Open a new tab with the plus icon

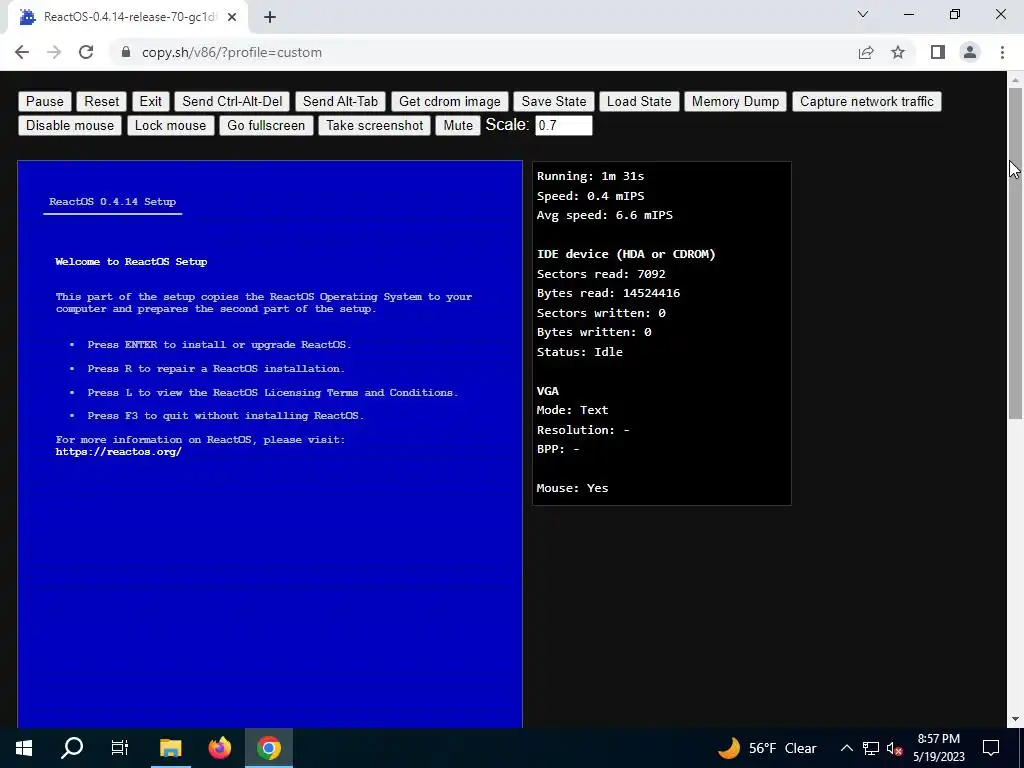tap(270, 17)
